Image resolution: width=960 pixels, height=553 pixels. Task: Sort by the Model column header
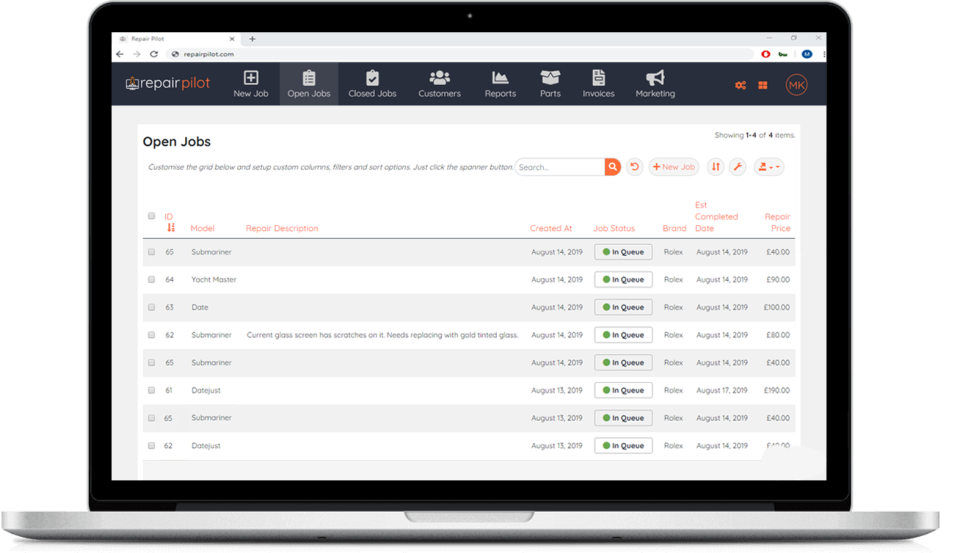click(202, 228)
